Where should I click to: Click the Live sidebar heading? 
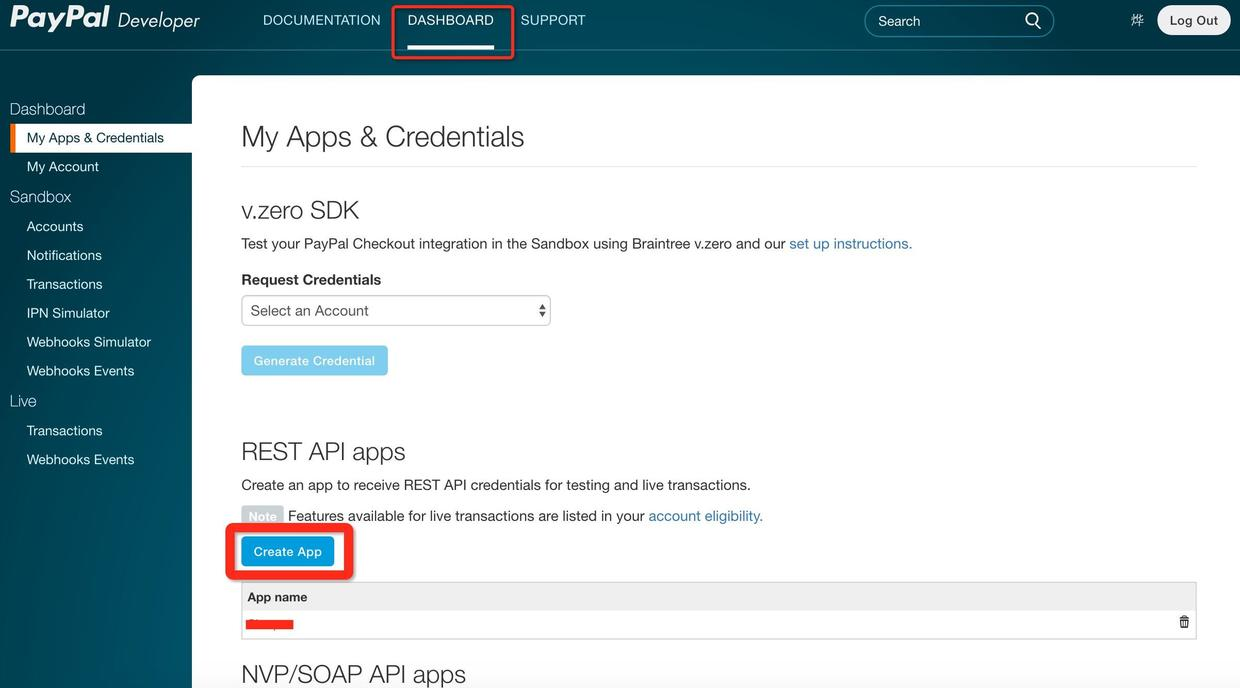point(23,401)
